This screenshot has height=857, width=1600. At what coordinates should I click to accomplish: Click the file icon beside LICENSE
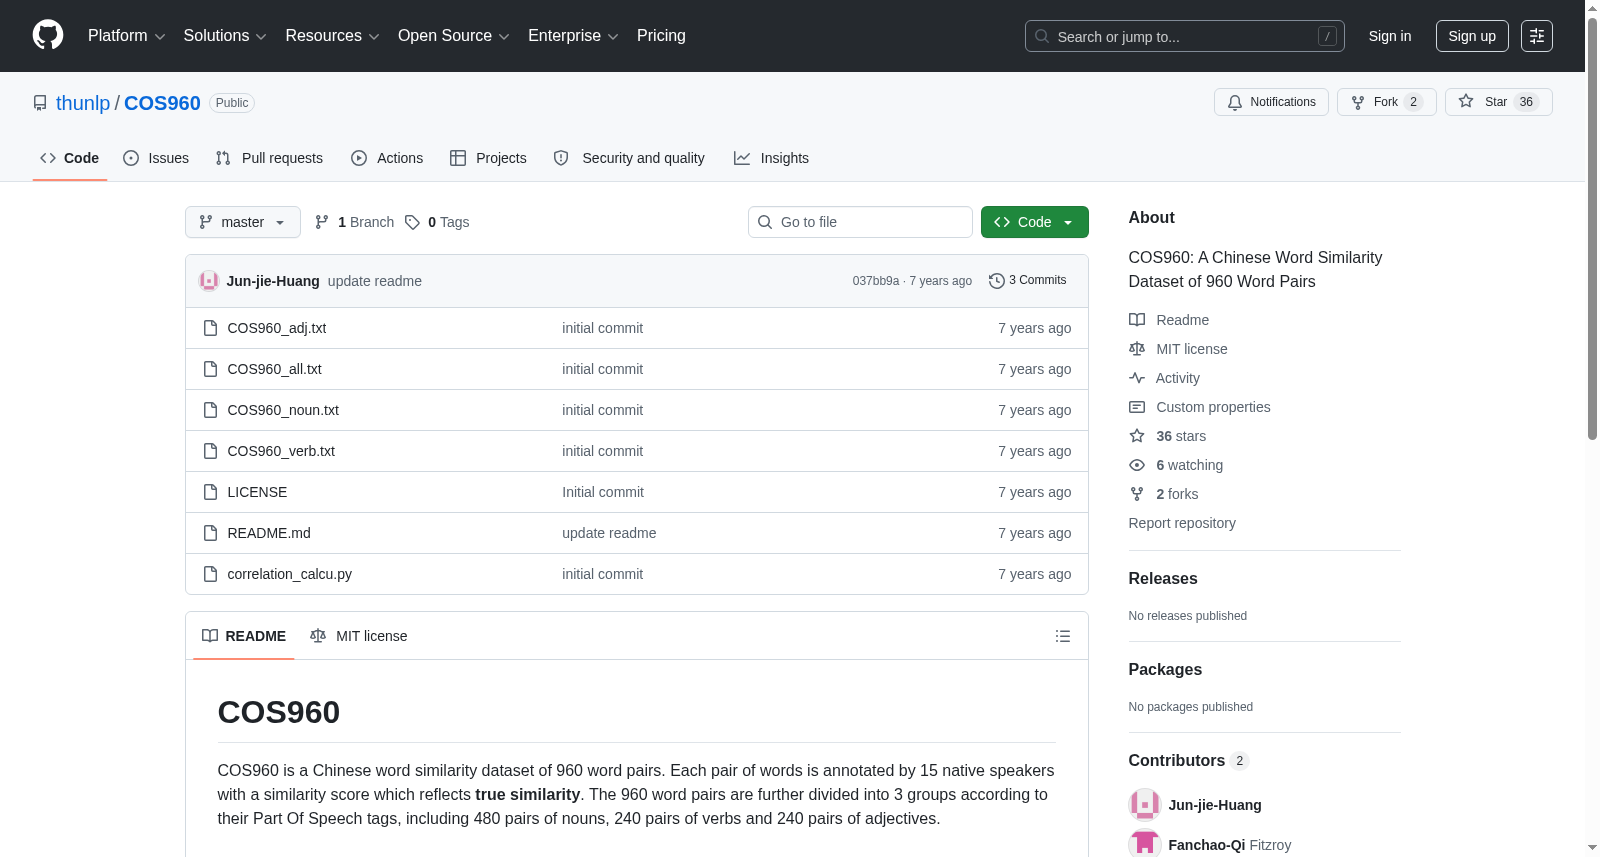(x=210, y=492)
